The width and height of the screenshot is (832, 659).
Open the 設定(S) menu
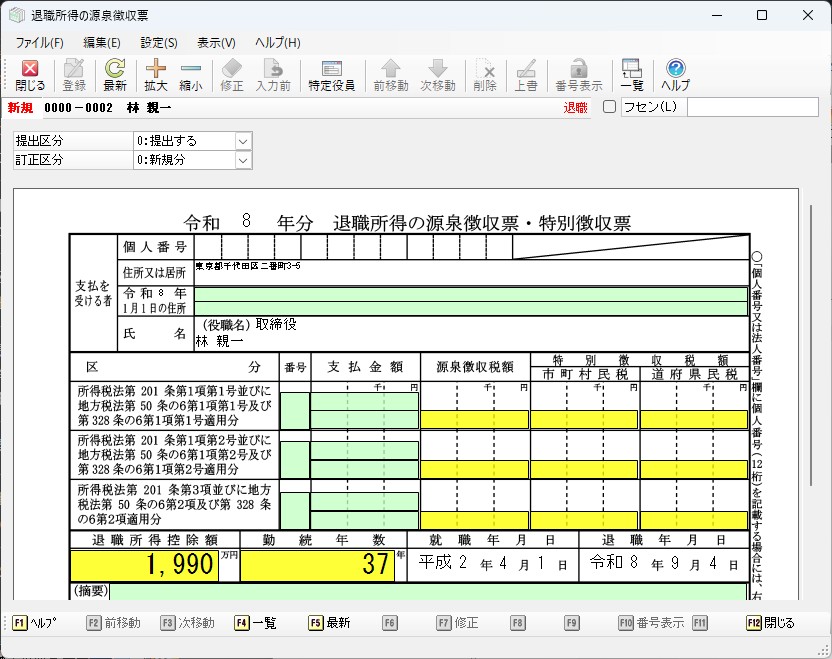(x=159, y=42)
